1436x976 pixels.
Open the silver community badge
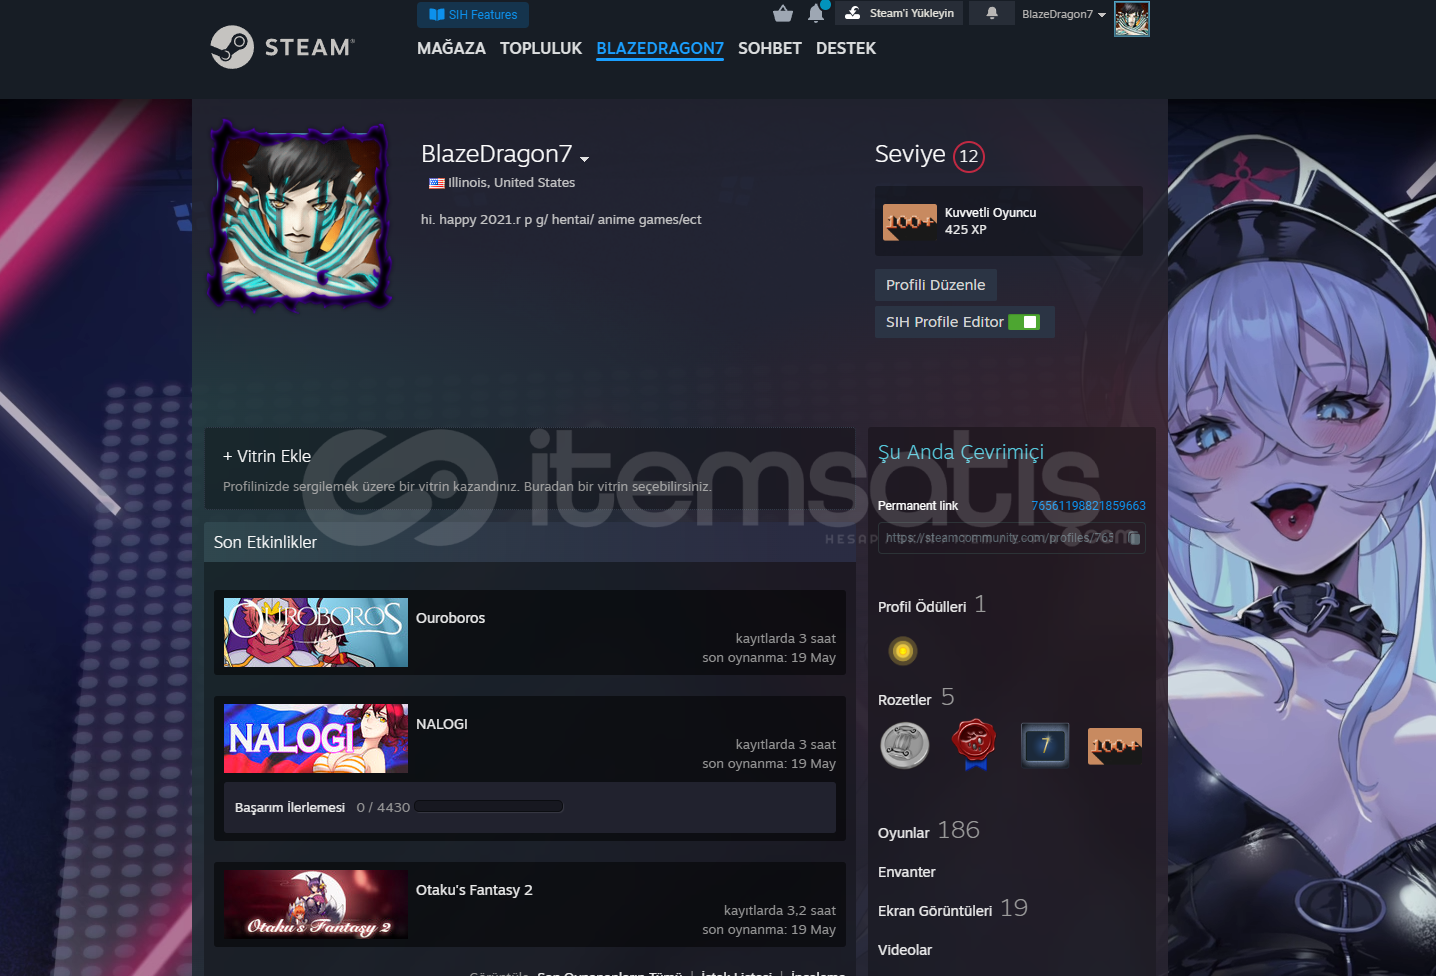pyautogui.click(x=905, y=745)
